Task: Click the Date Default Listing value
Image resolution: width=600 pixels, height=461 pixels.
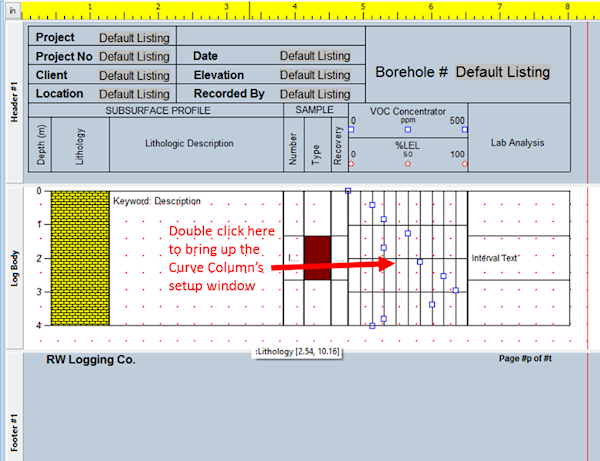Action: click(x=315, y=57)
